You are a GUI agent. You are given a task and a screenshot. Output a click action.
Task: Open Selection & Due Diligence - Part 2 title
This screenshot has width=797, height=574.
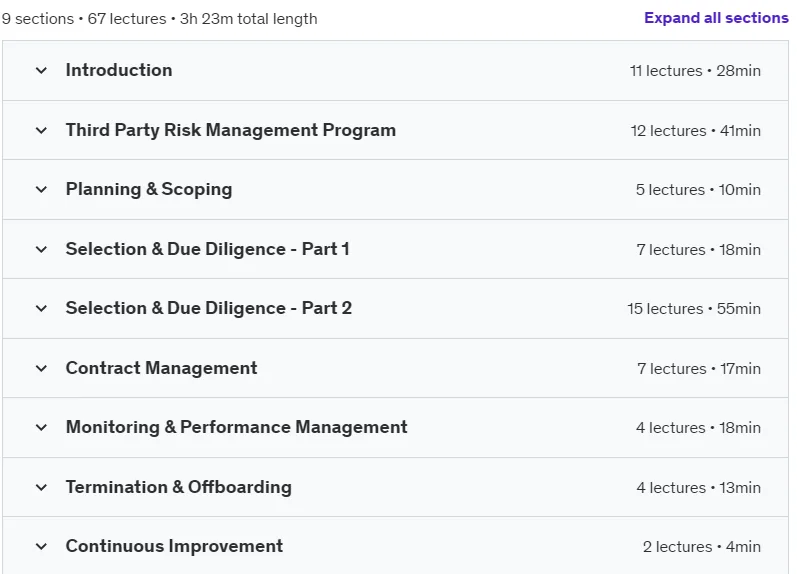[209, 308]
